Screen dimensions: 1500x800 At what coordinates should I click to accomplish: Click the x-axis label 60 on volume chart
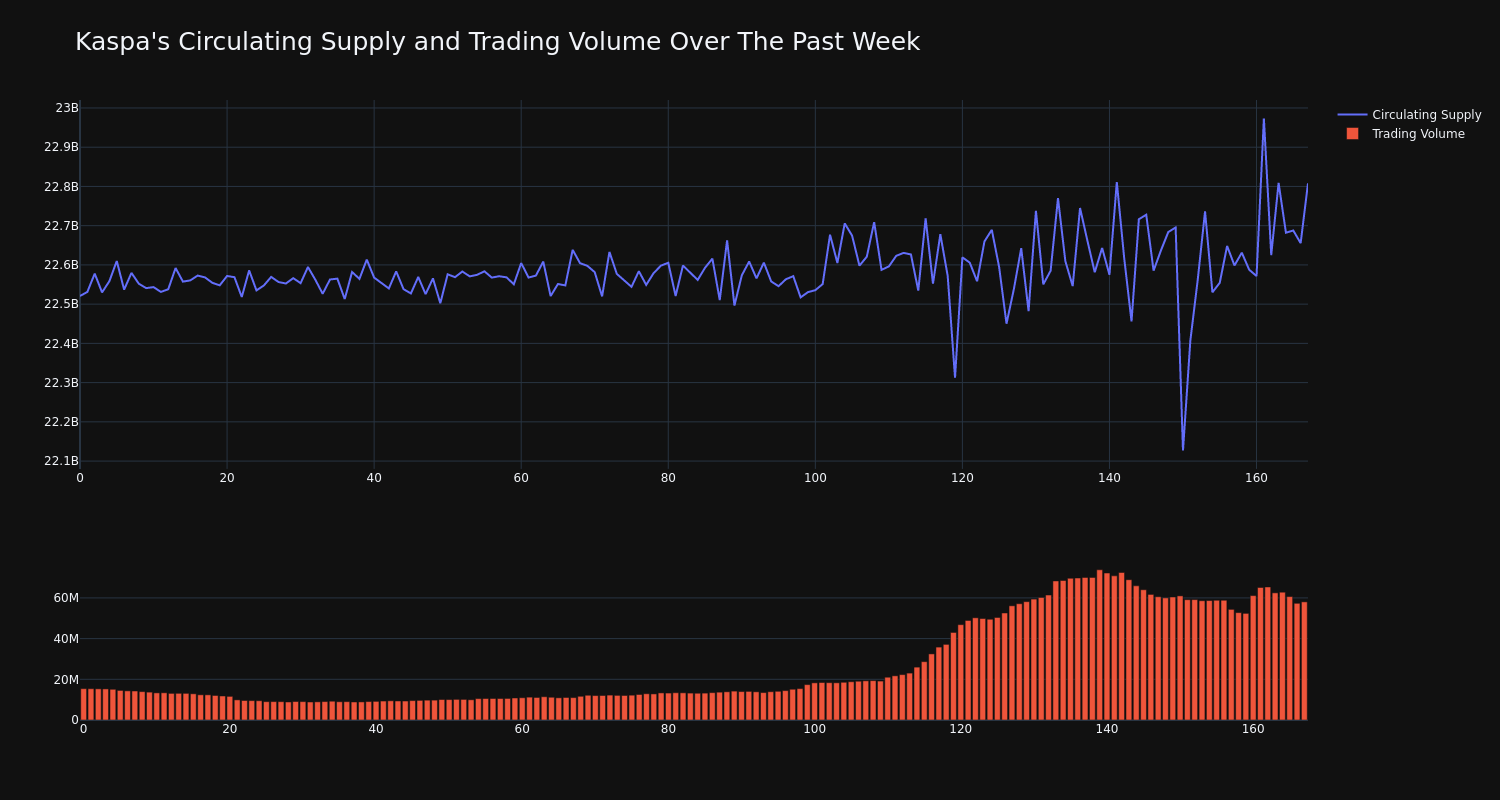click(x=522, y=729)
